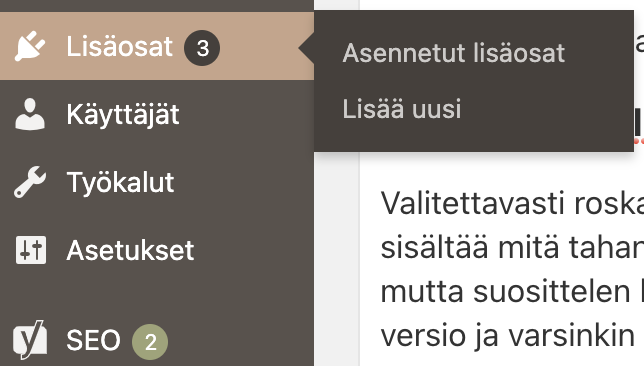Click the text line starting with mutta suosittelen
The height and width of the screenshot is (366, 644).
click(x=512, y=292)
